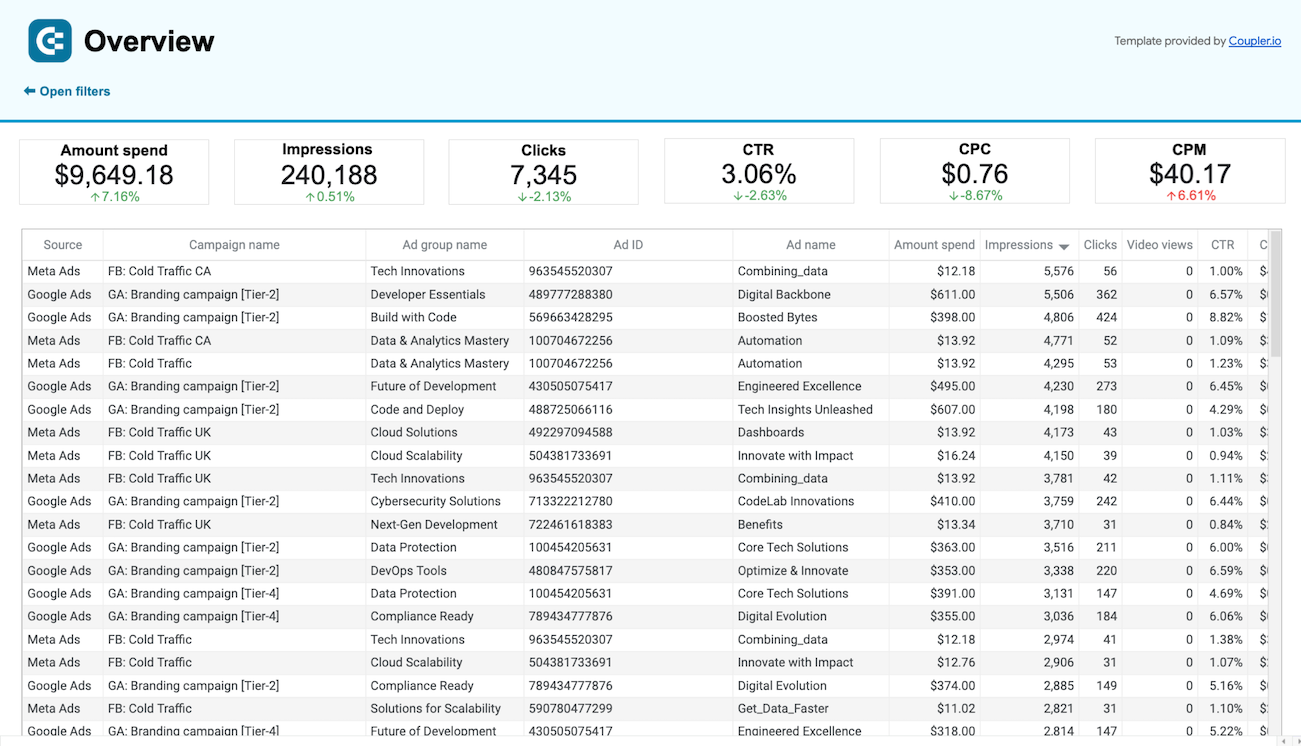The height and width of the screenshot is (746, 1301).
Task: Click the CTR scorecard tile
Action: (759, 172)
